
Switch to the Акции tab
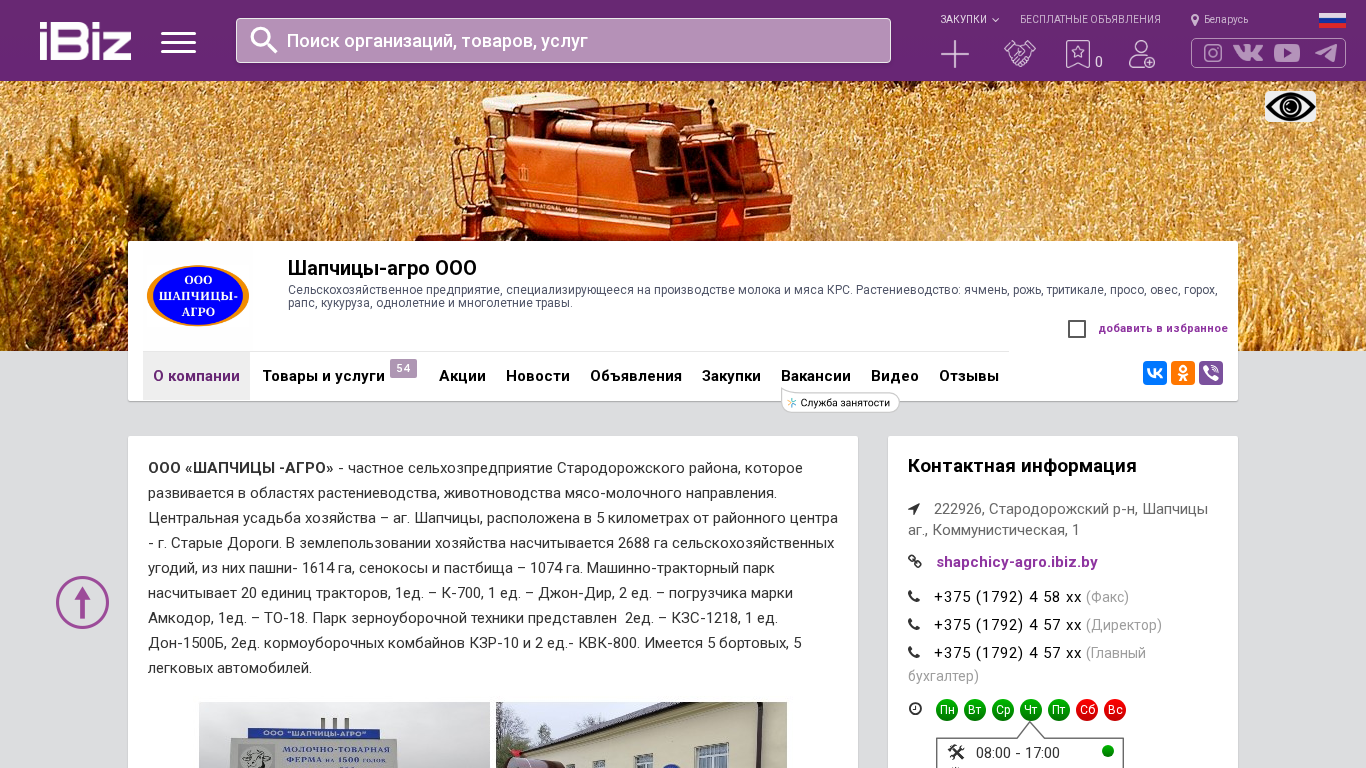(462, 376)
